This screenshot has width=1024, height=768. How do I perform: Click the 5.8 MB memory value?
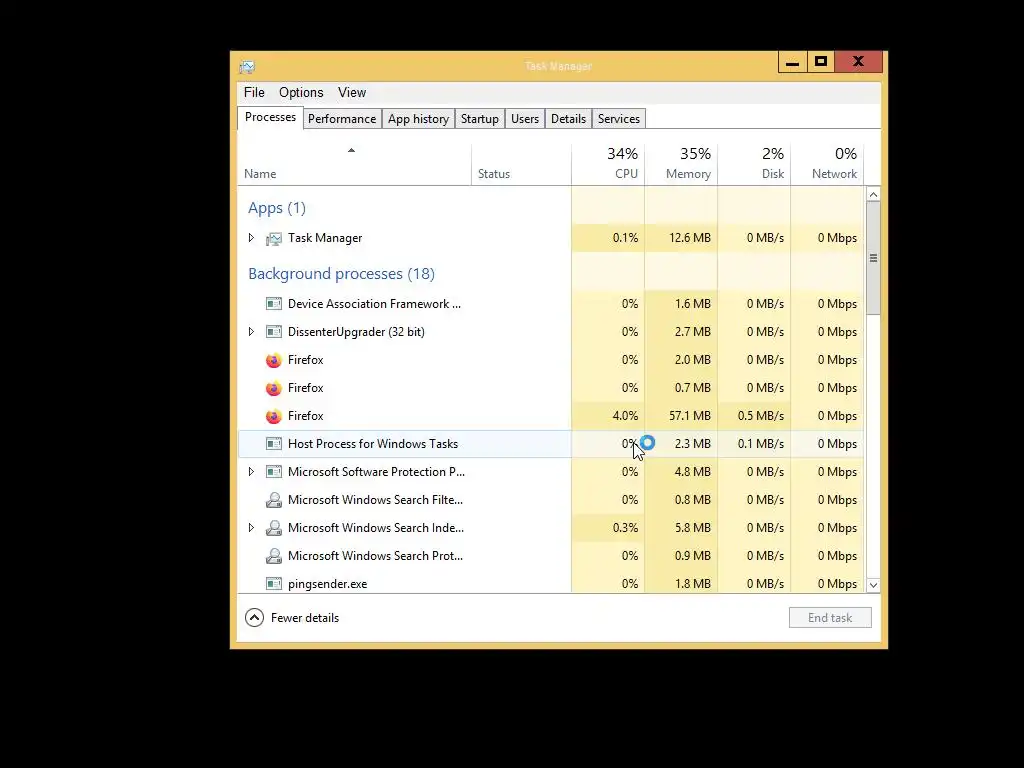coord(692,528)
